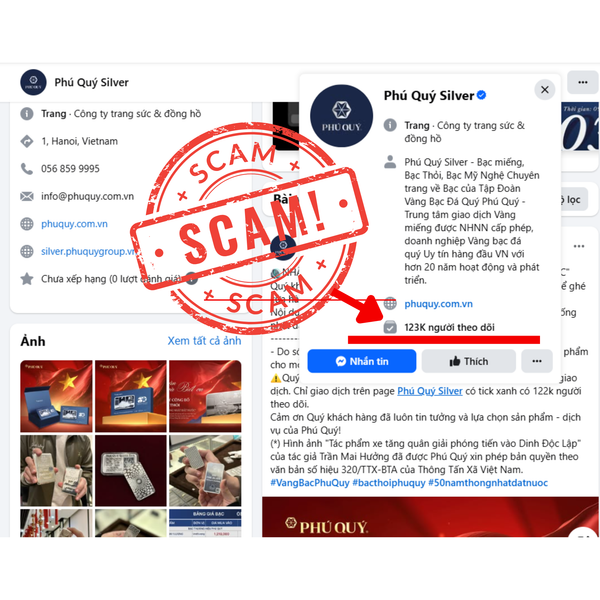
Task: Click the star rating icon beside Chưa xếp hạng
Action: click(x=26, y=279)
